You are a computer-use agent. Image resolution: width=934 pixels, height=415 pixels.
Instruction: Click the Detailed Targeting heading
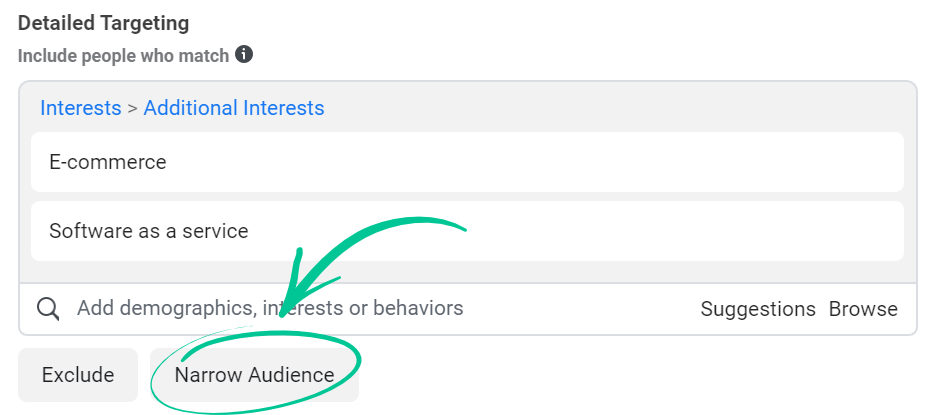(104, 23)
